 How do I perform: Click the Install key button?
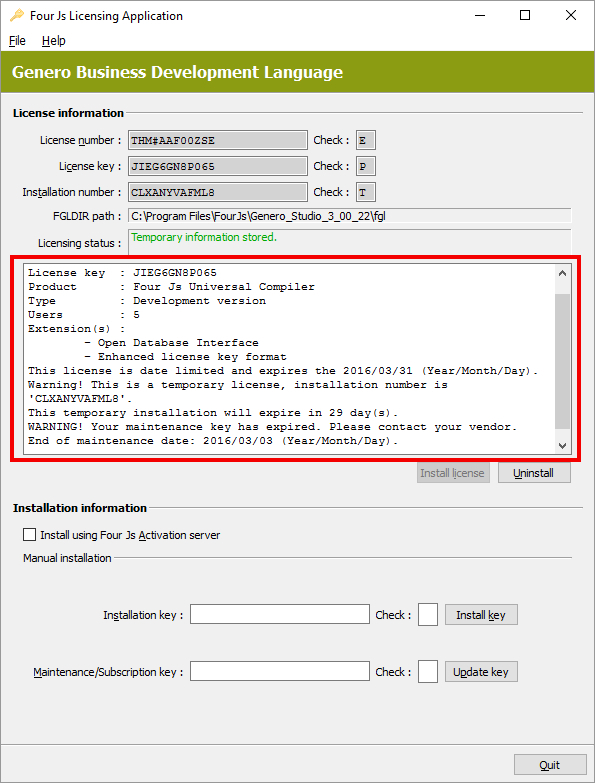[x=481, y=615]
